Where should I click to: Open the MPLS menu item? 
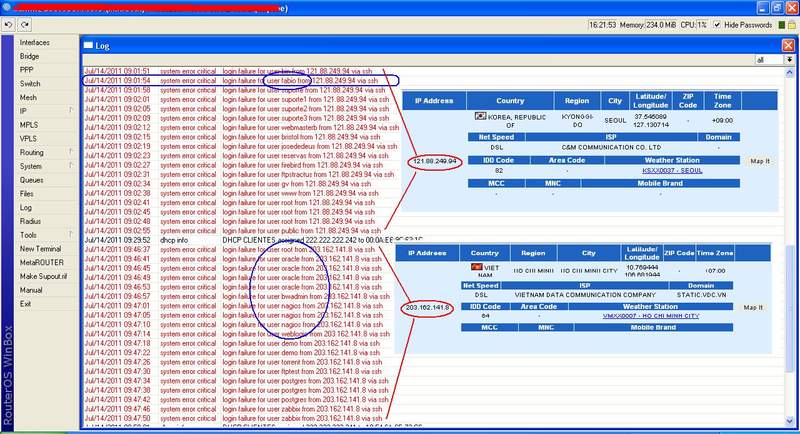tap(29, 125)
